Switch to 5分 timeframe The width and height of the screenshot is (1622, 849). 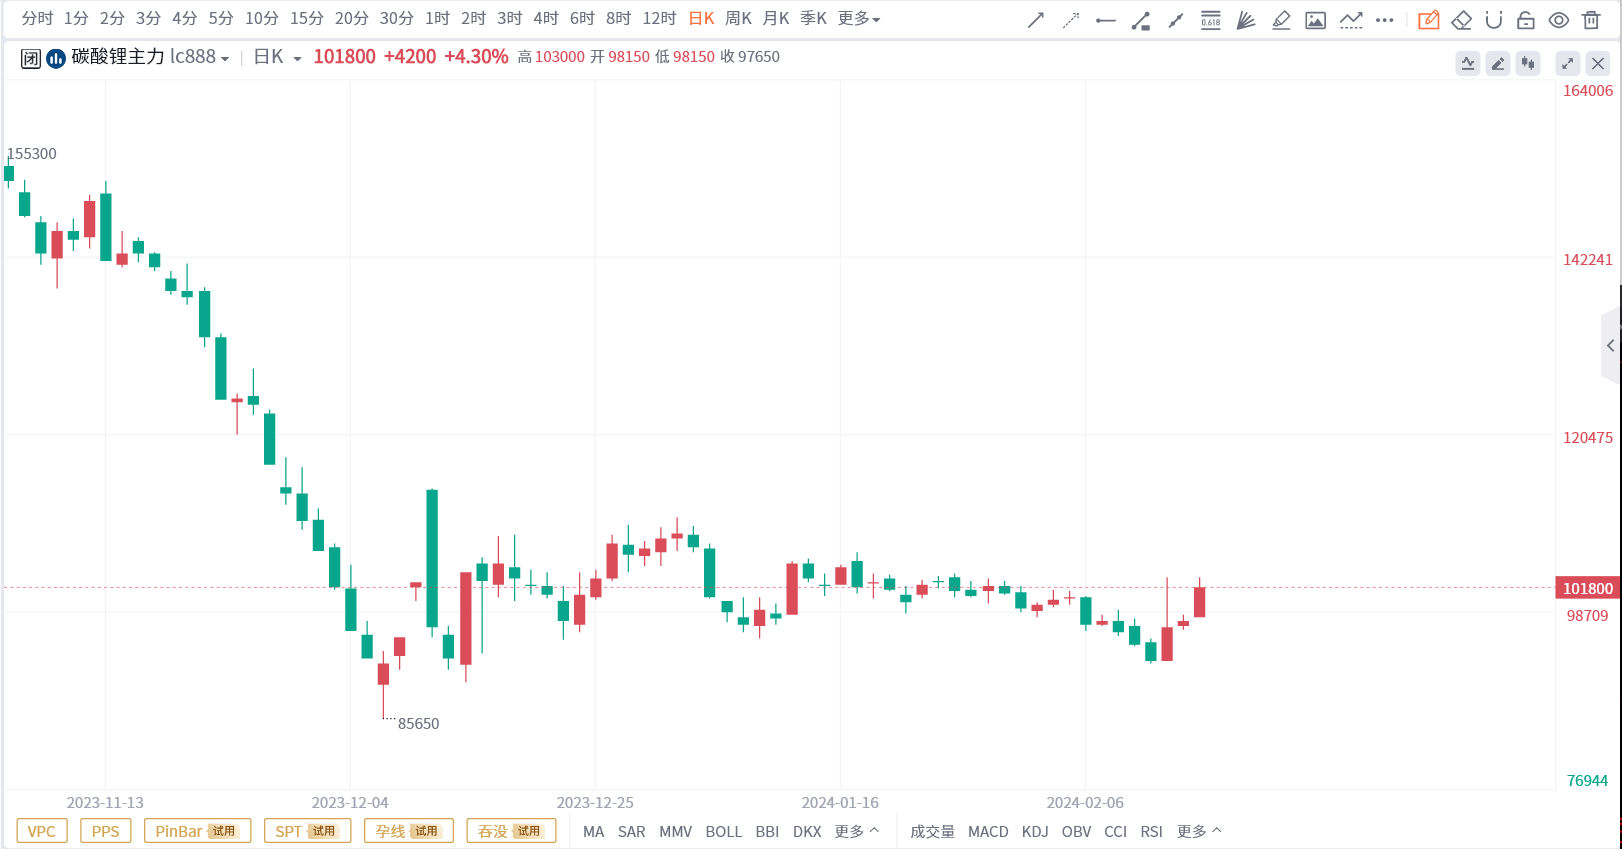pos(221,18)
